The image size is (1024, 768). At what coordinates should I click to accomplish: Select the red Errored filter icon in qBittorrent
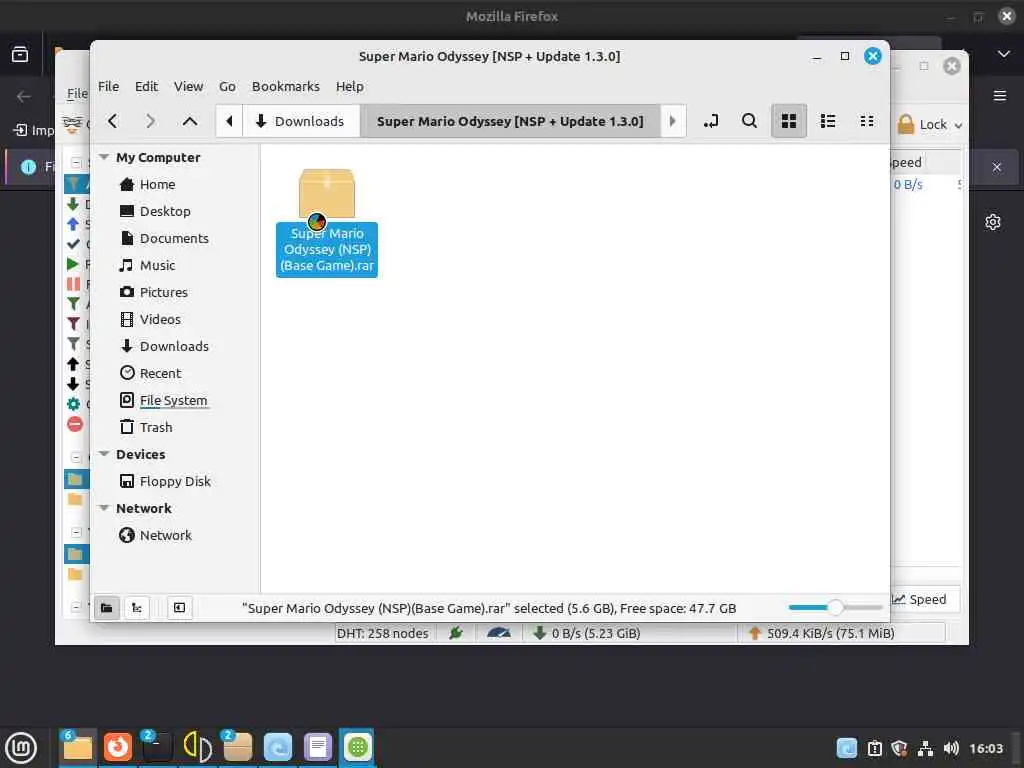(x=74, y=424)
